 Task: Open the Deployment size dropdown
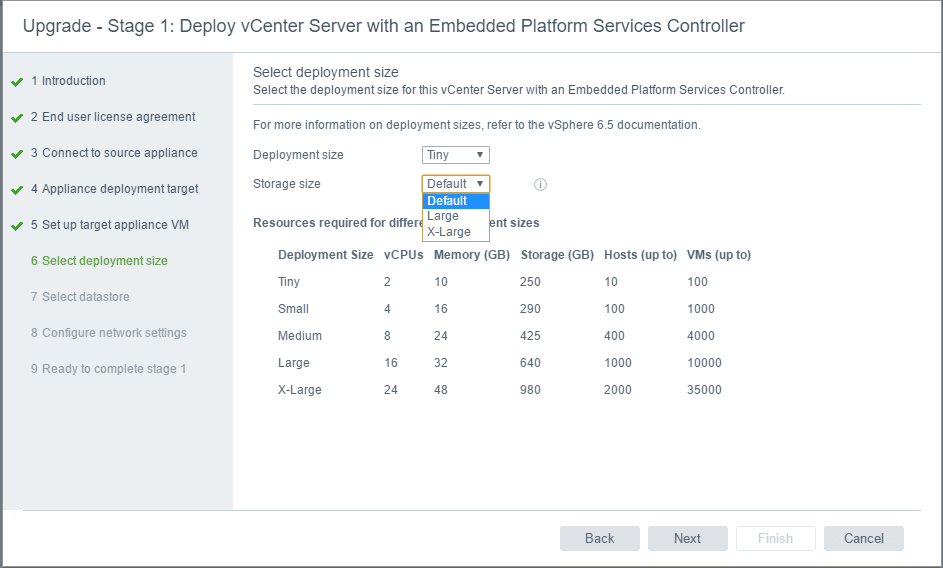(x=456, y=155)
